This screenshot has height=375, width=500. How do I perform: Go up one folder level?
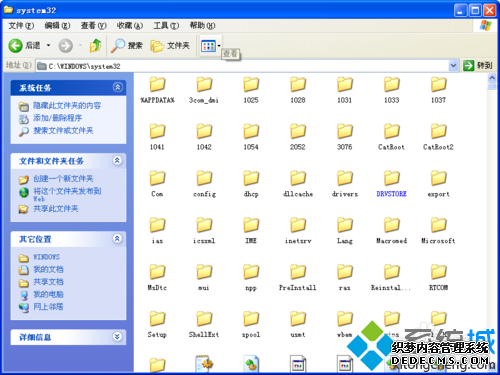[95, 46]
